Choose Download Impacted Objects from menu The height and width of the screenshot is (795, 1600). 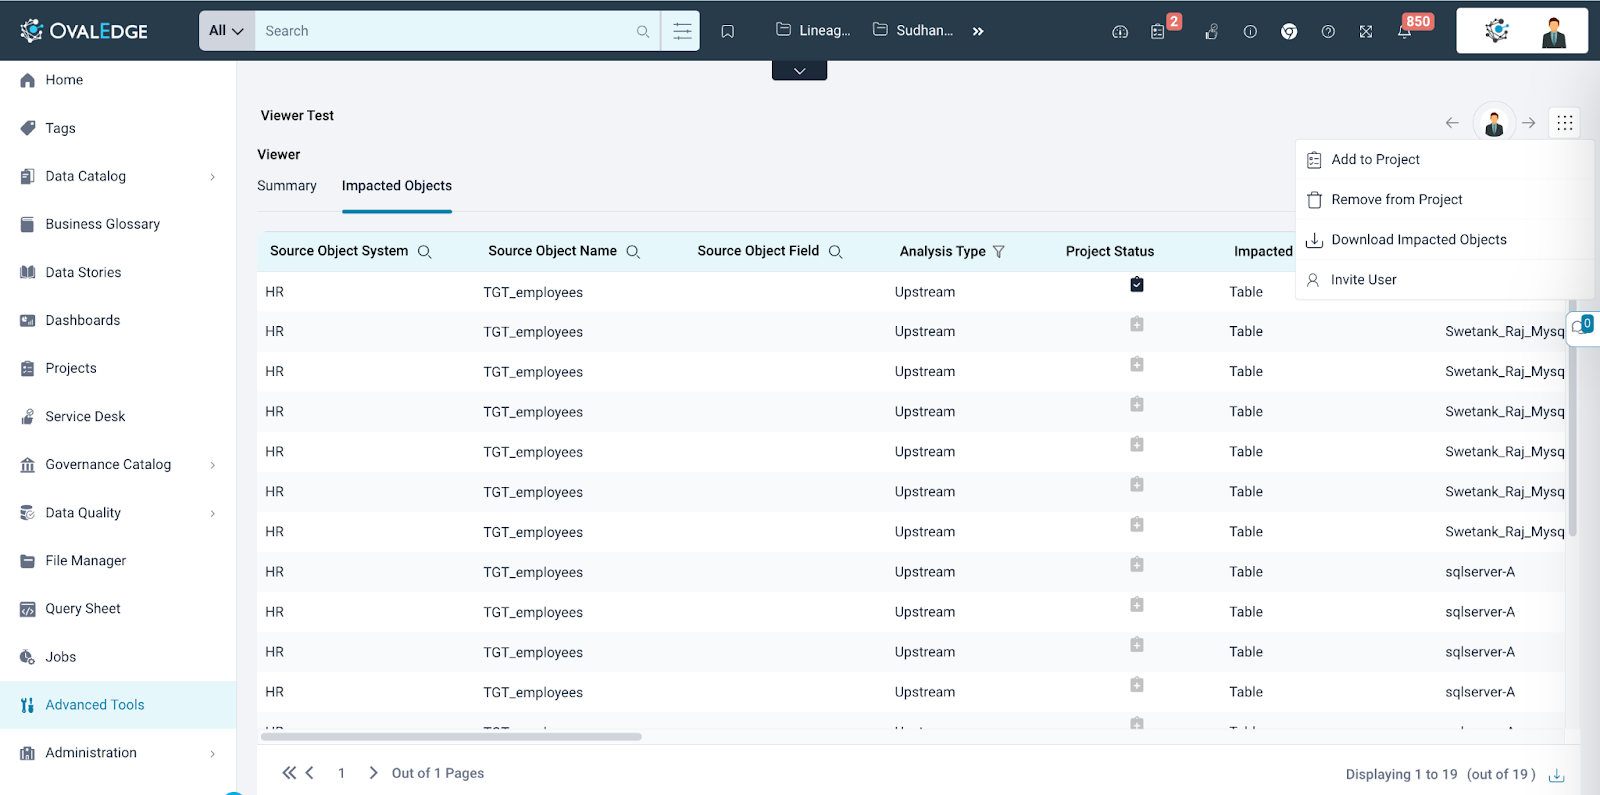[1445, 240]
